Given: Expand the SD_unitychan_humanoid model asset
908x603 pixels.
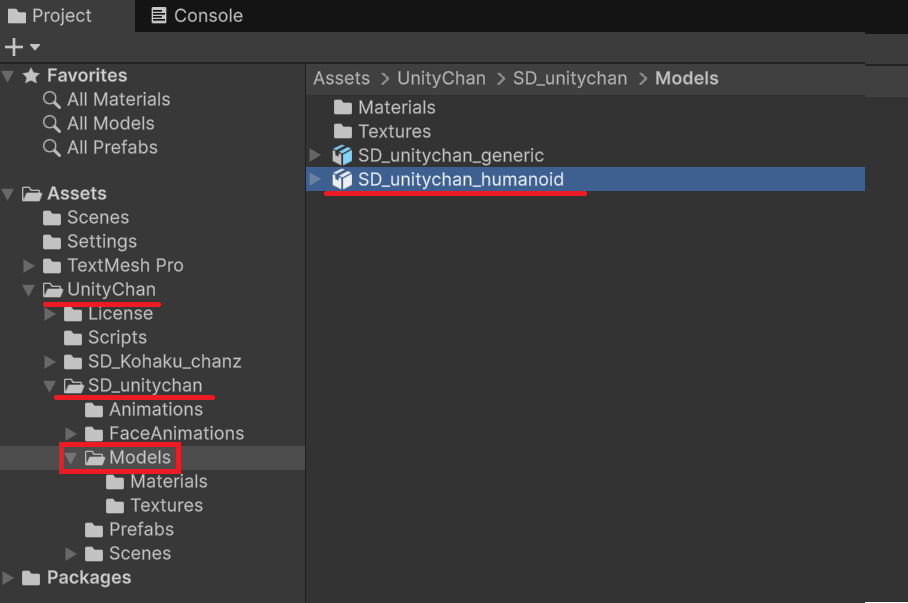Looking at the screenshot, I should 315,179.
